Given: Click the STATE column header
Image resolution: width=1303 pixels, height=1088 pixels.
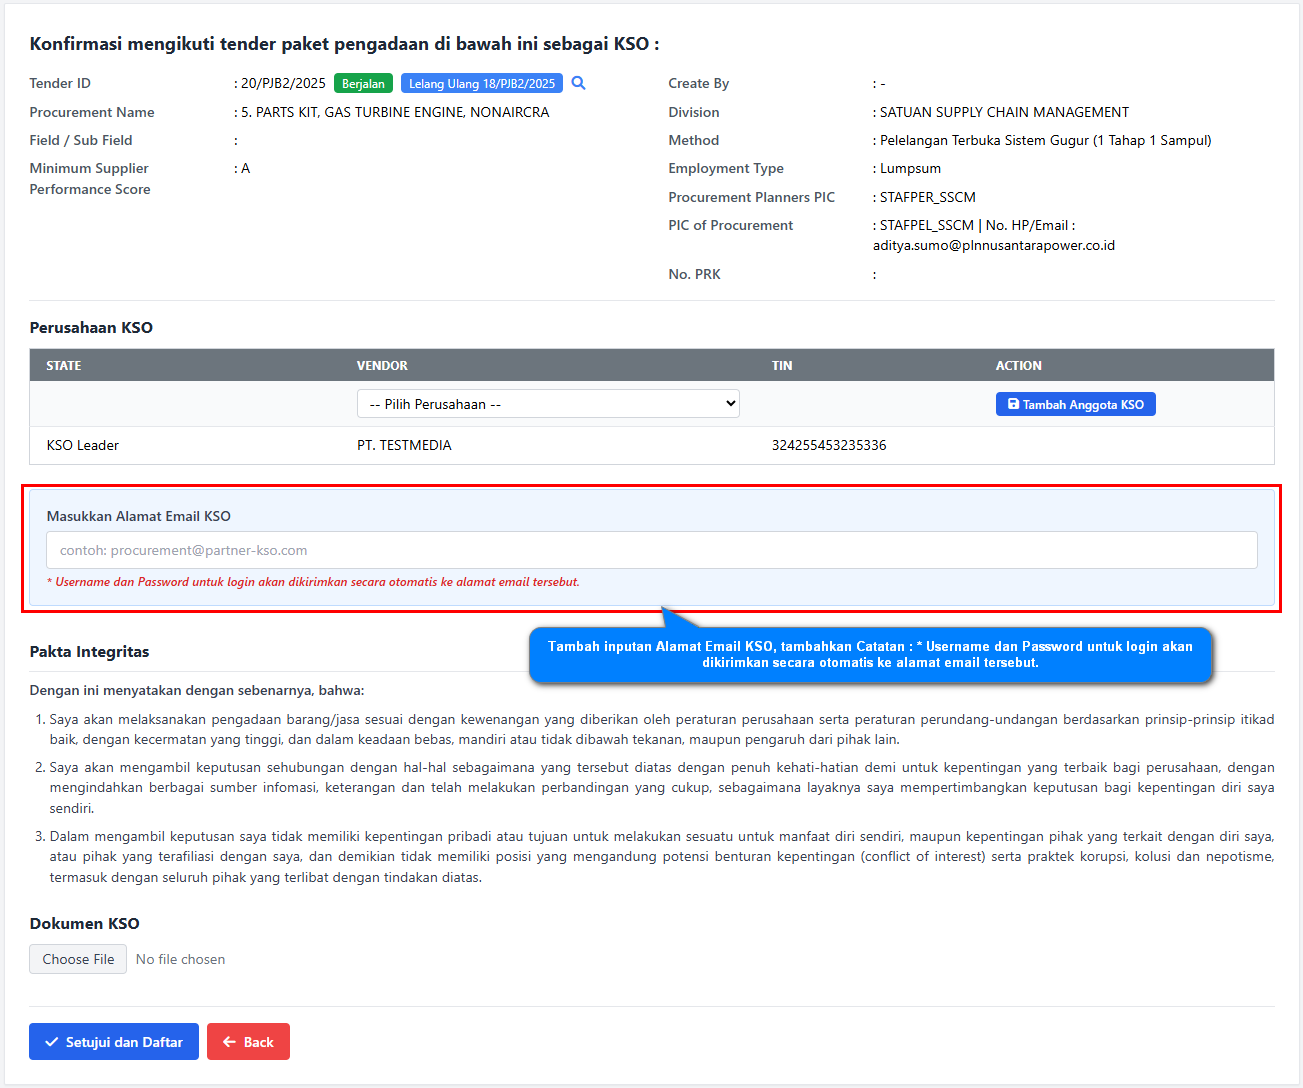Looking at the screenshot, I should pos(64,366).
